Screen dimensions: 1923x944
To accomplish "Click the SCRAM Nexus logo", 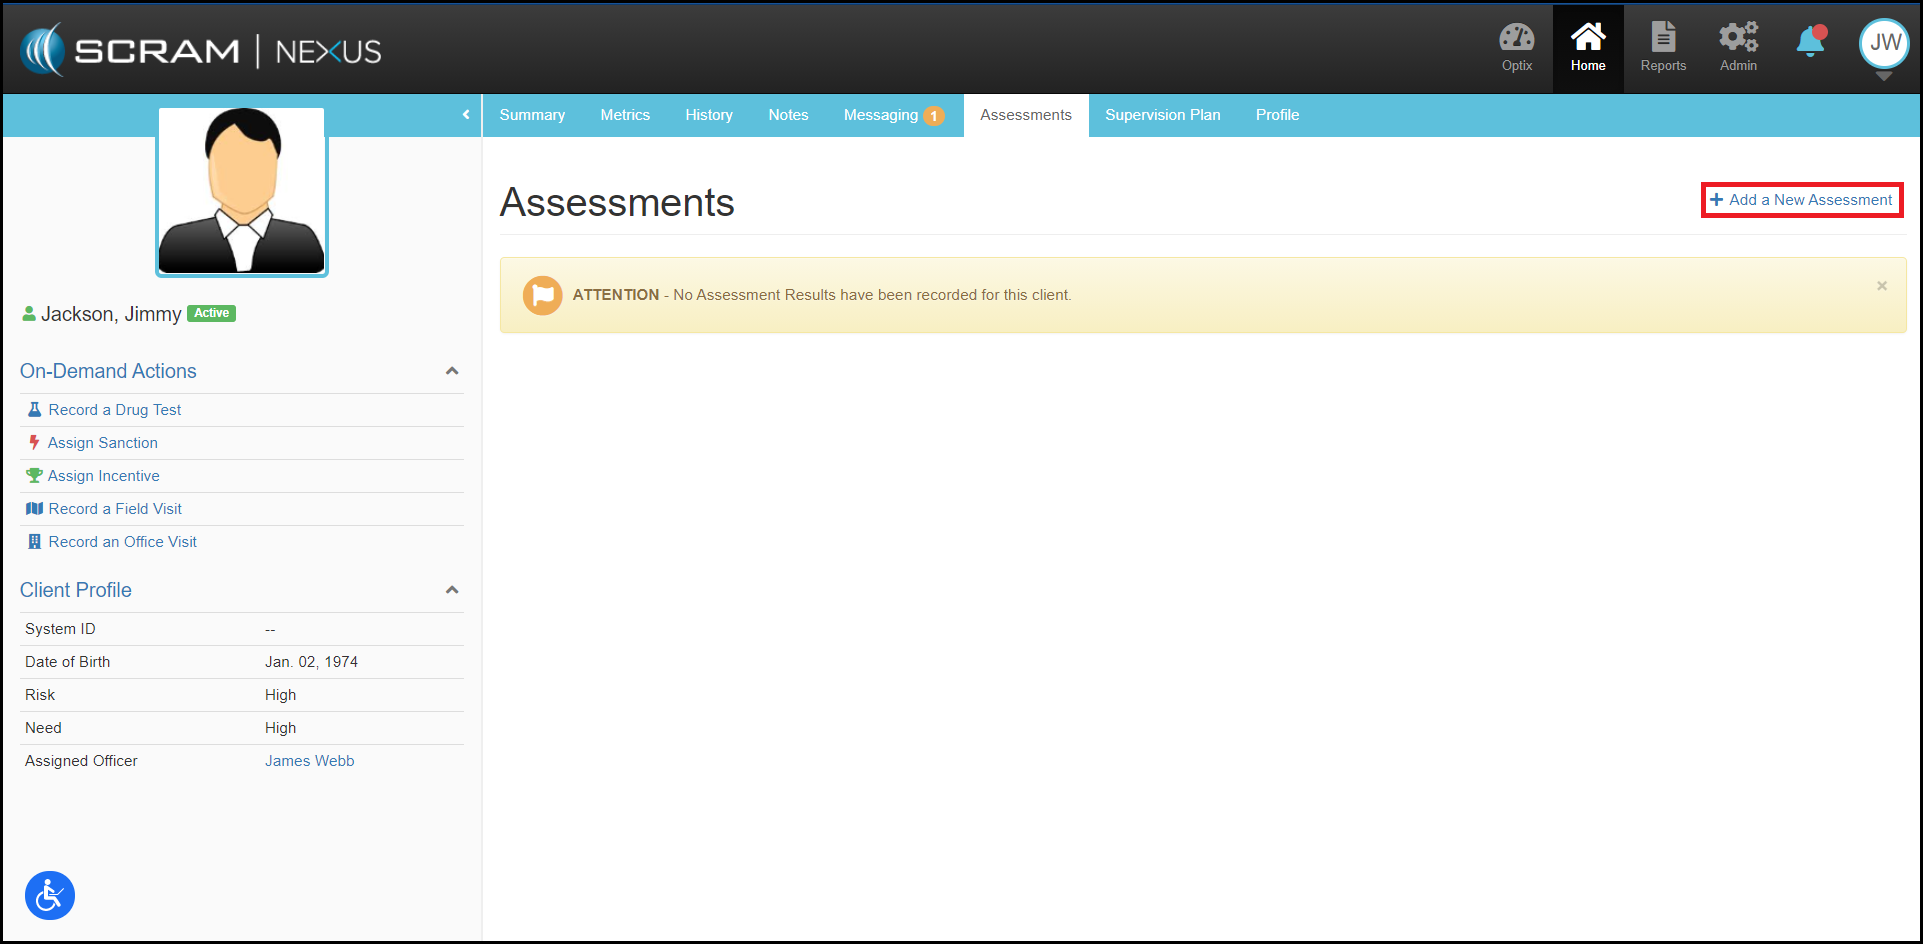I will click(201, 50).
